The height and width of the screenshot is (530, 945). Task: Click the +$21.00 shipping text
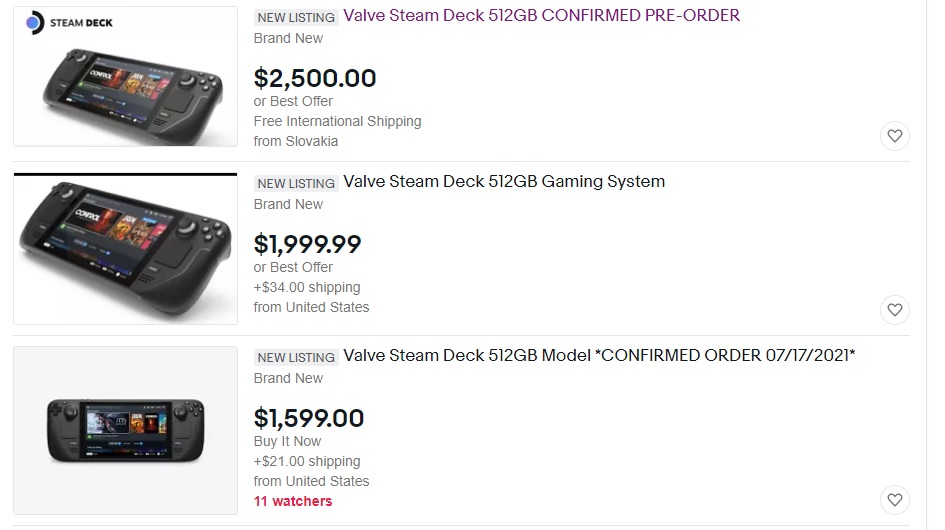tap(307, 461)
